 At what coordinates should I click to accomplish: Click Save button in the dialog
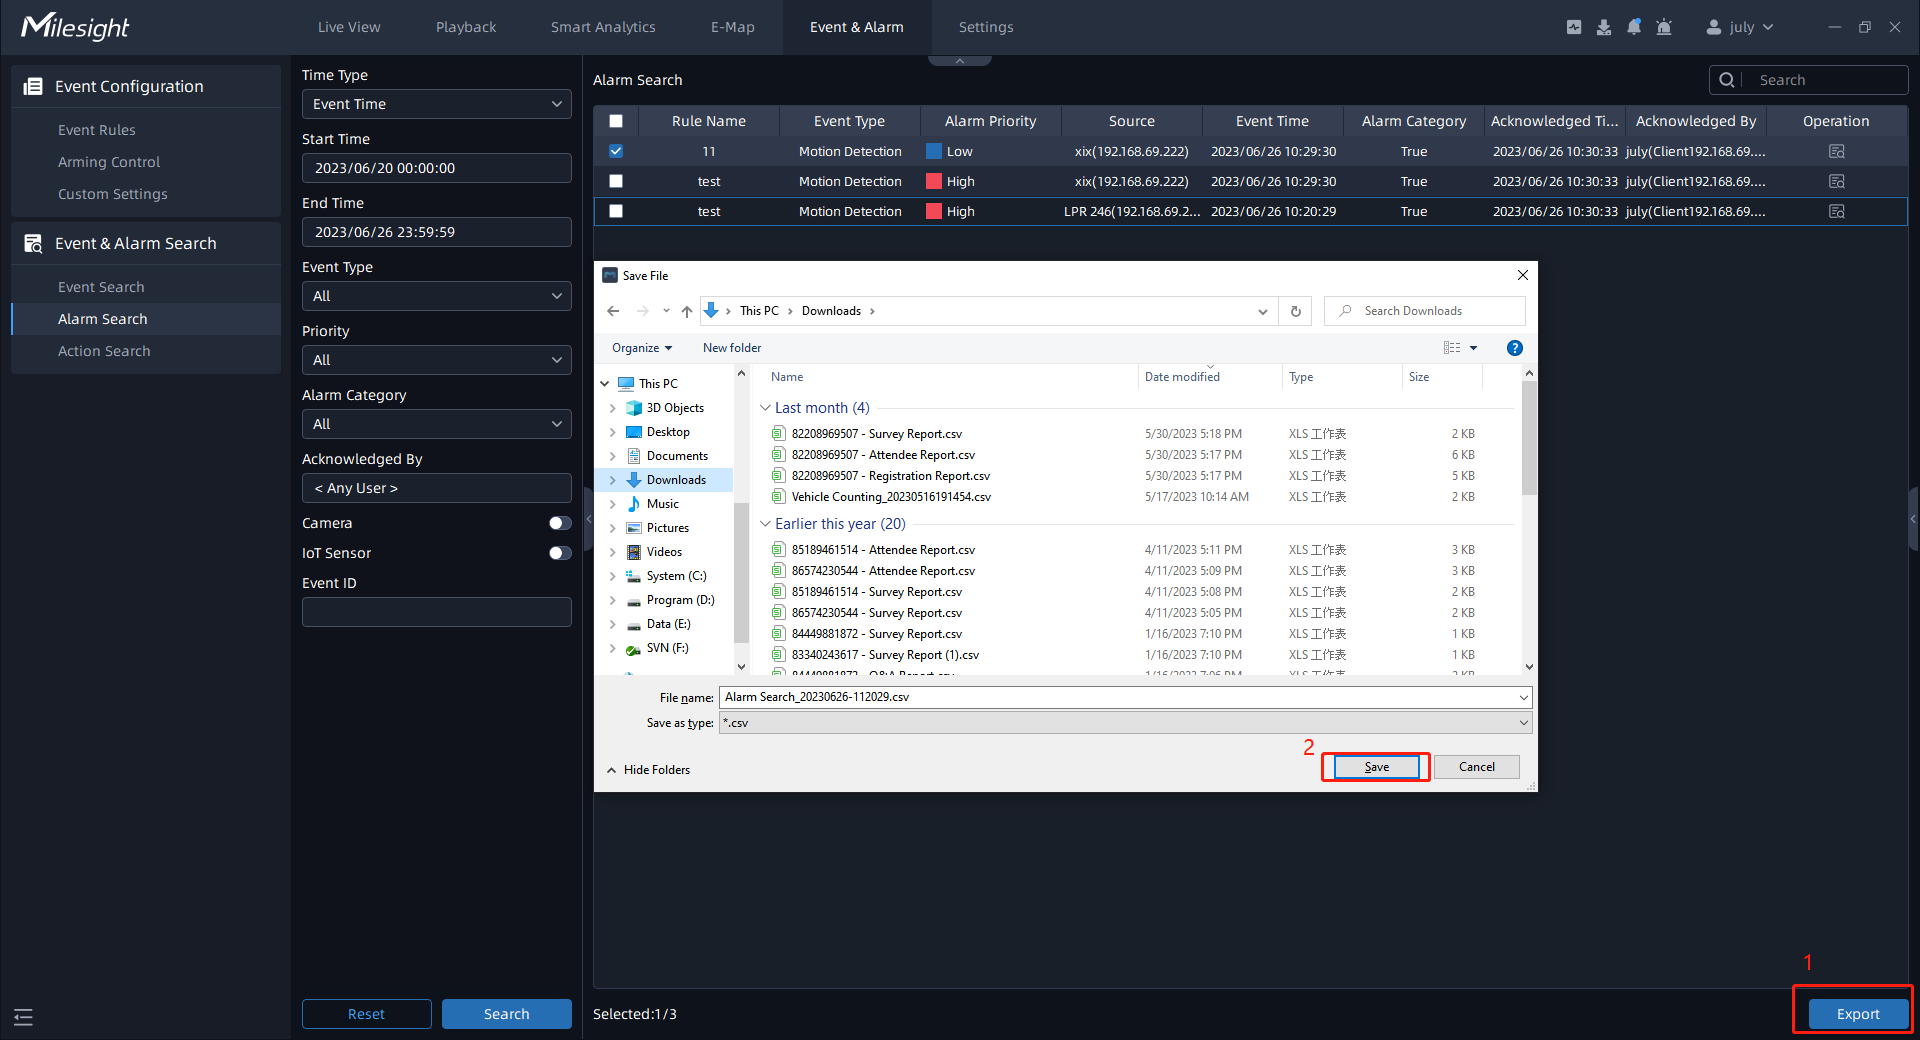(x=1376, y=767)
